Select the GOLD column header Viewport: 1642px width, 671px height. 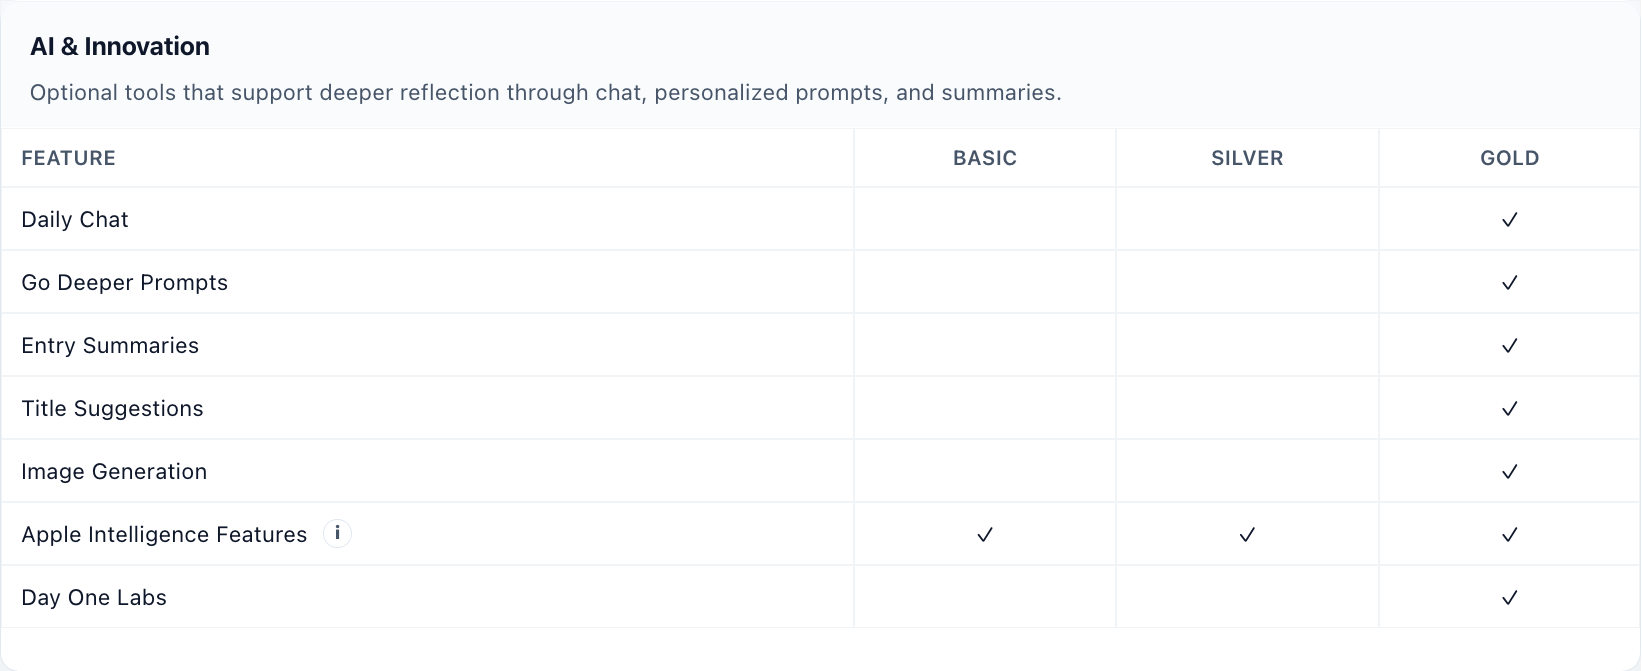(1509, 158)
